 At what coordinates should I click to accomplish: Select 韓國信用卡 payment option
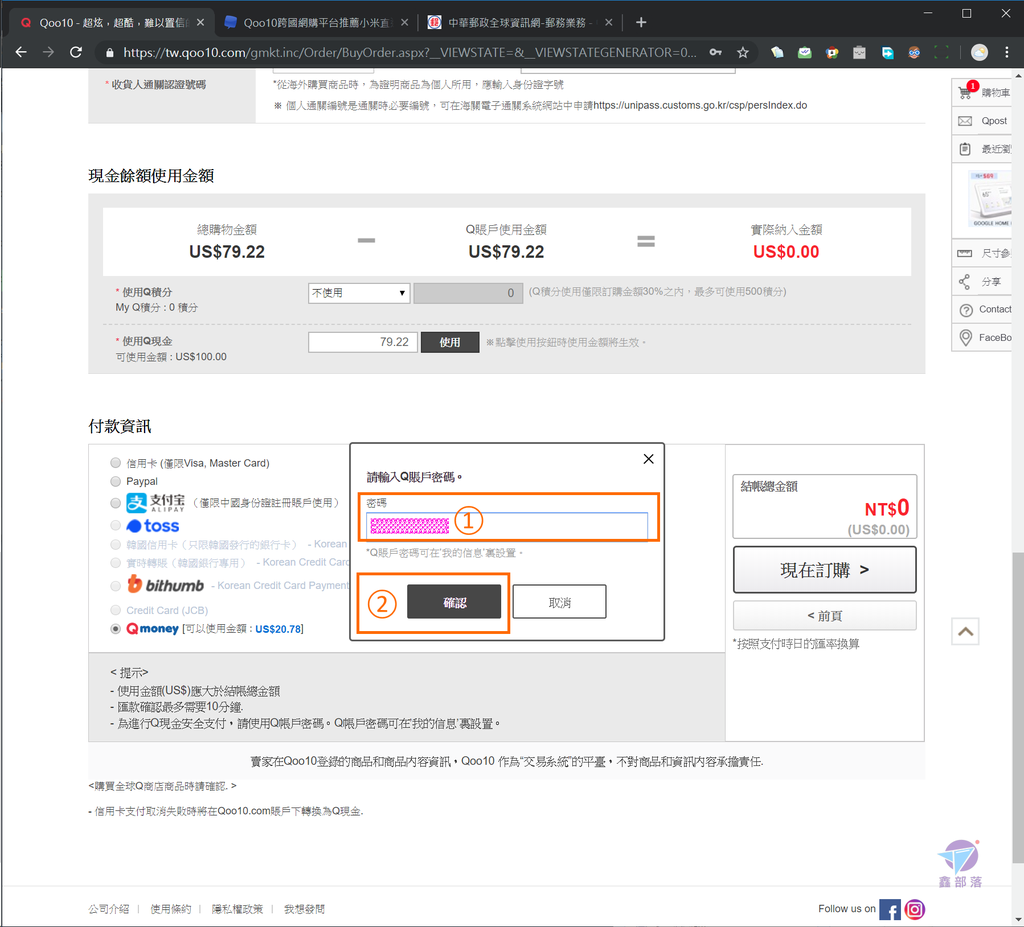click(116, 544)
